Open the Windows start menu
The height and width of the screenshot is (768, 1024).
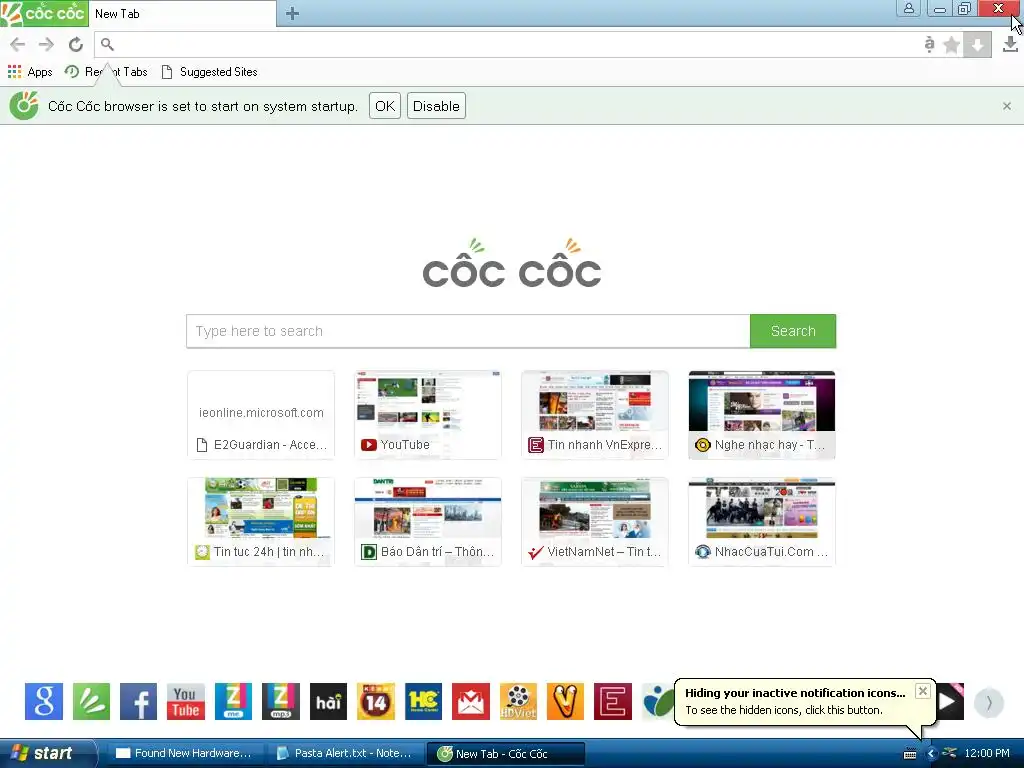click(48, 753)
